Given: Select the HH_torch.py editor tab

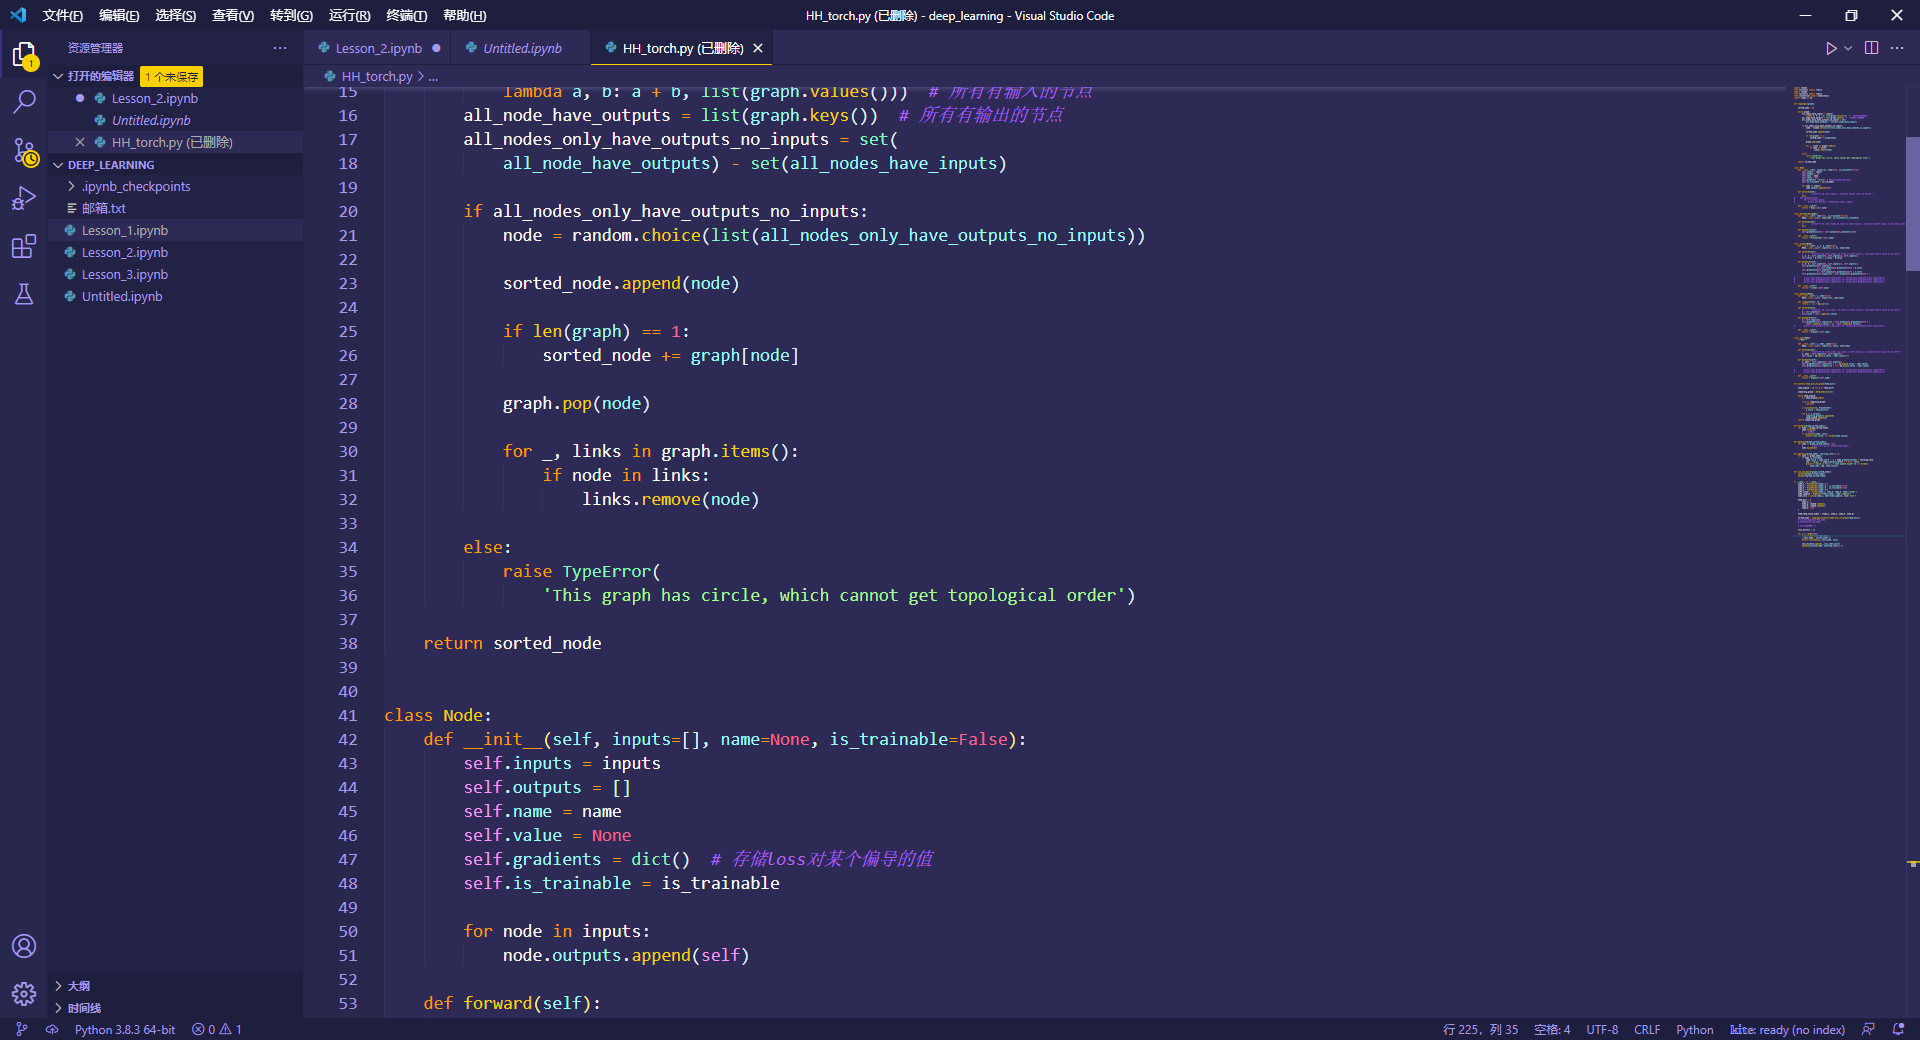Looking at the screenshot, I should pos(682,48).
